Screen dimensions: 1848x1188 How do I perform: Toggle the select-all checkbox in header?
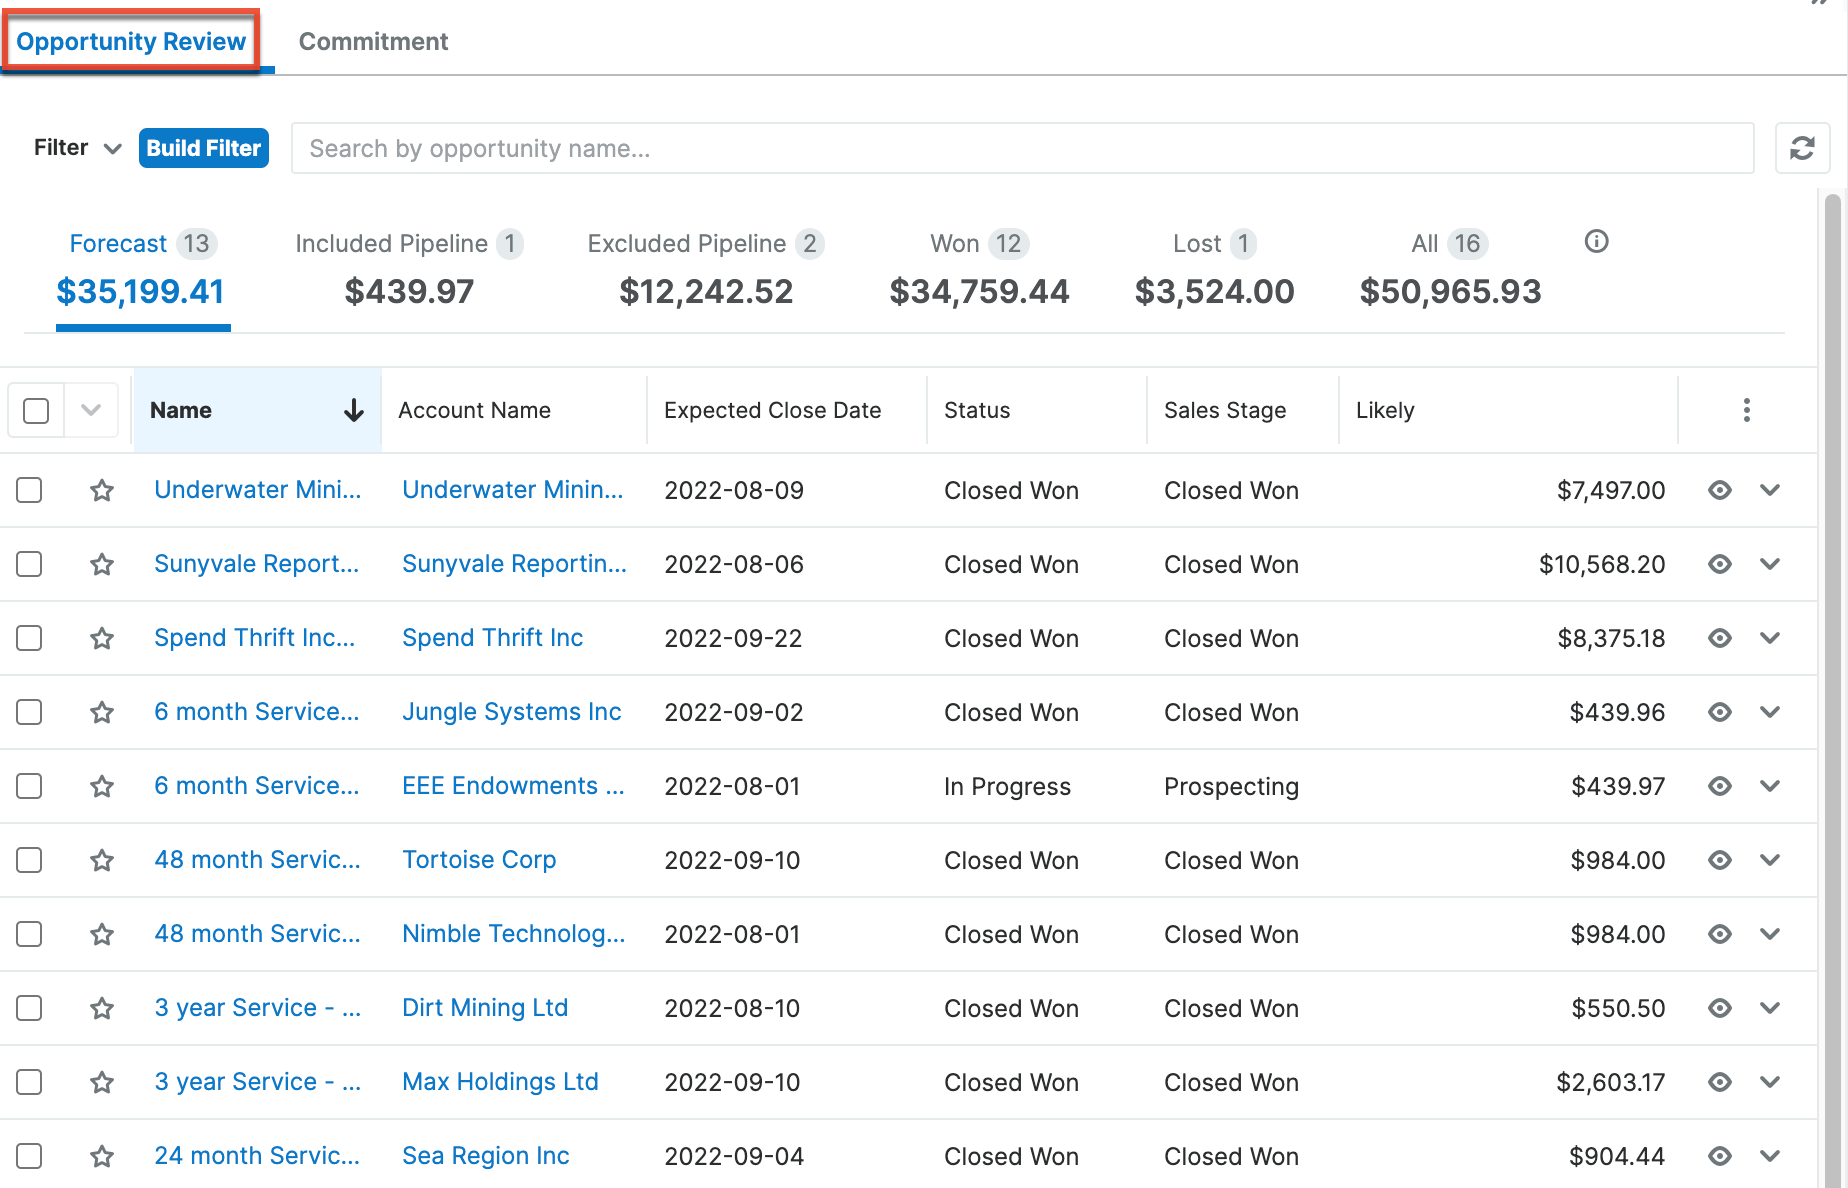point(36,410)
